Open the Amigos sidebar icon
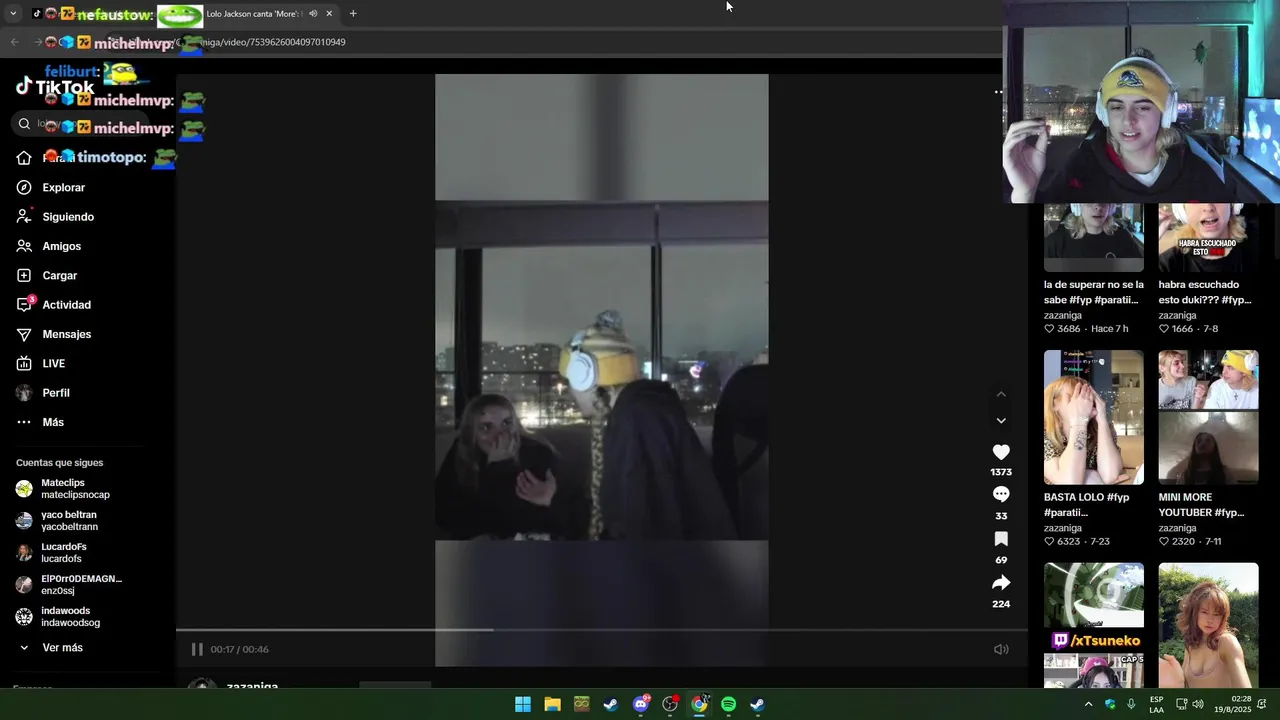The width and height of the screenshot is (1280, 720). pyautogui.click(x=24, y=246)
